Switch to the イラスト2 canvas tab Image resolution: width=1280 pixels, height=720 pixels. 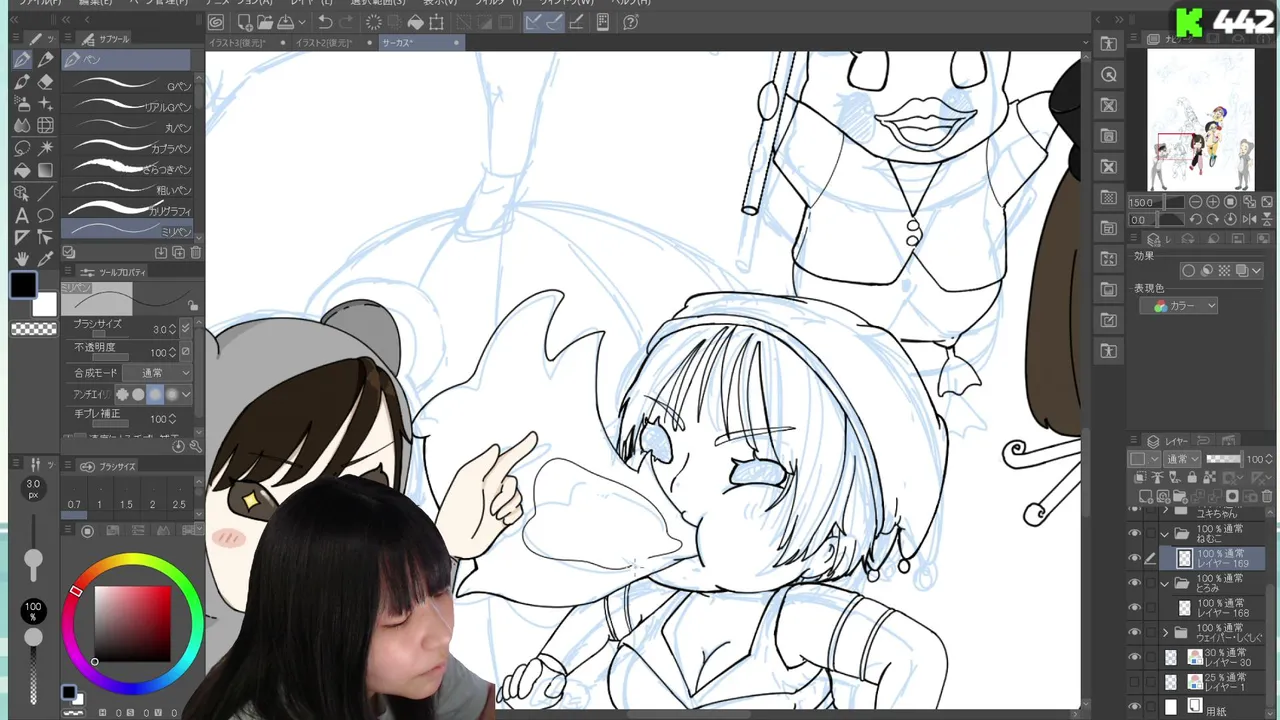click(325, 43)
